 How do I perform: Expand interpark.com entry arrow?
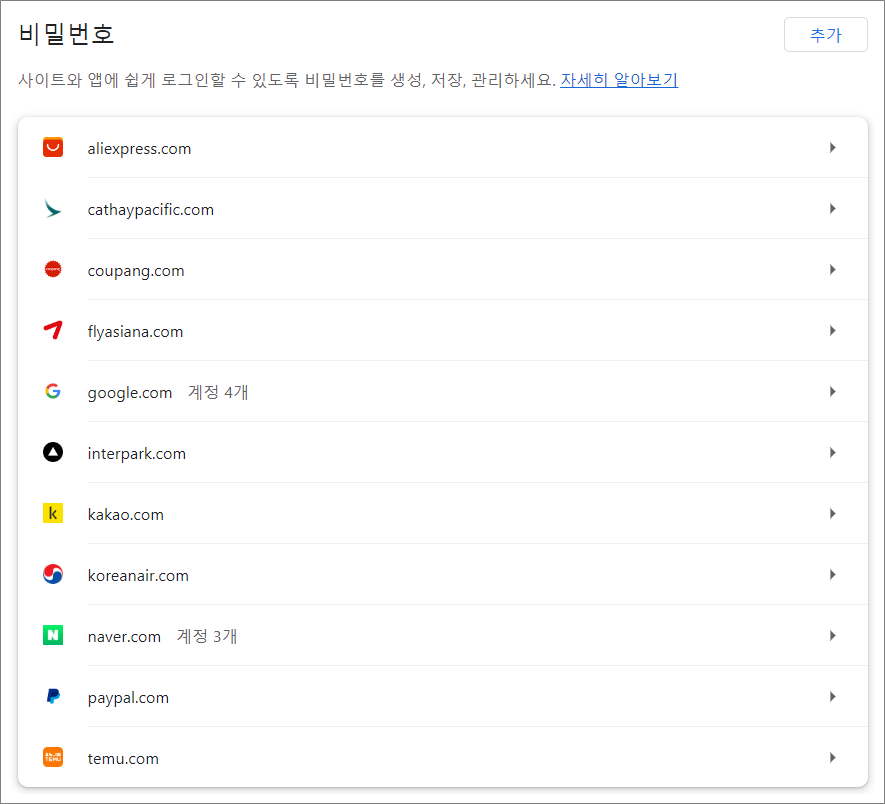(833, 453)
